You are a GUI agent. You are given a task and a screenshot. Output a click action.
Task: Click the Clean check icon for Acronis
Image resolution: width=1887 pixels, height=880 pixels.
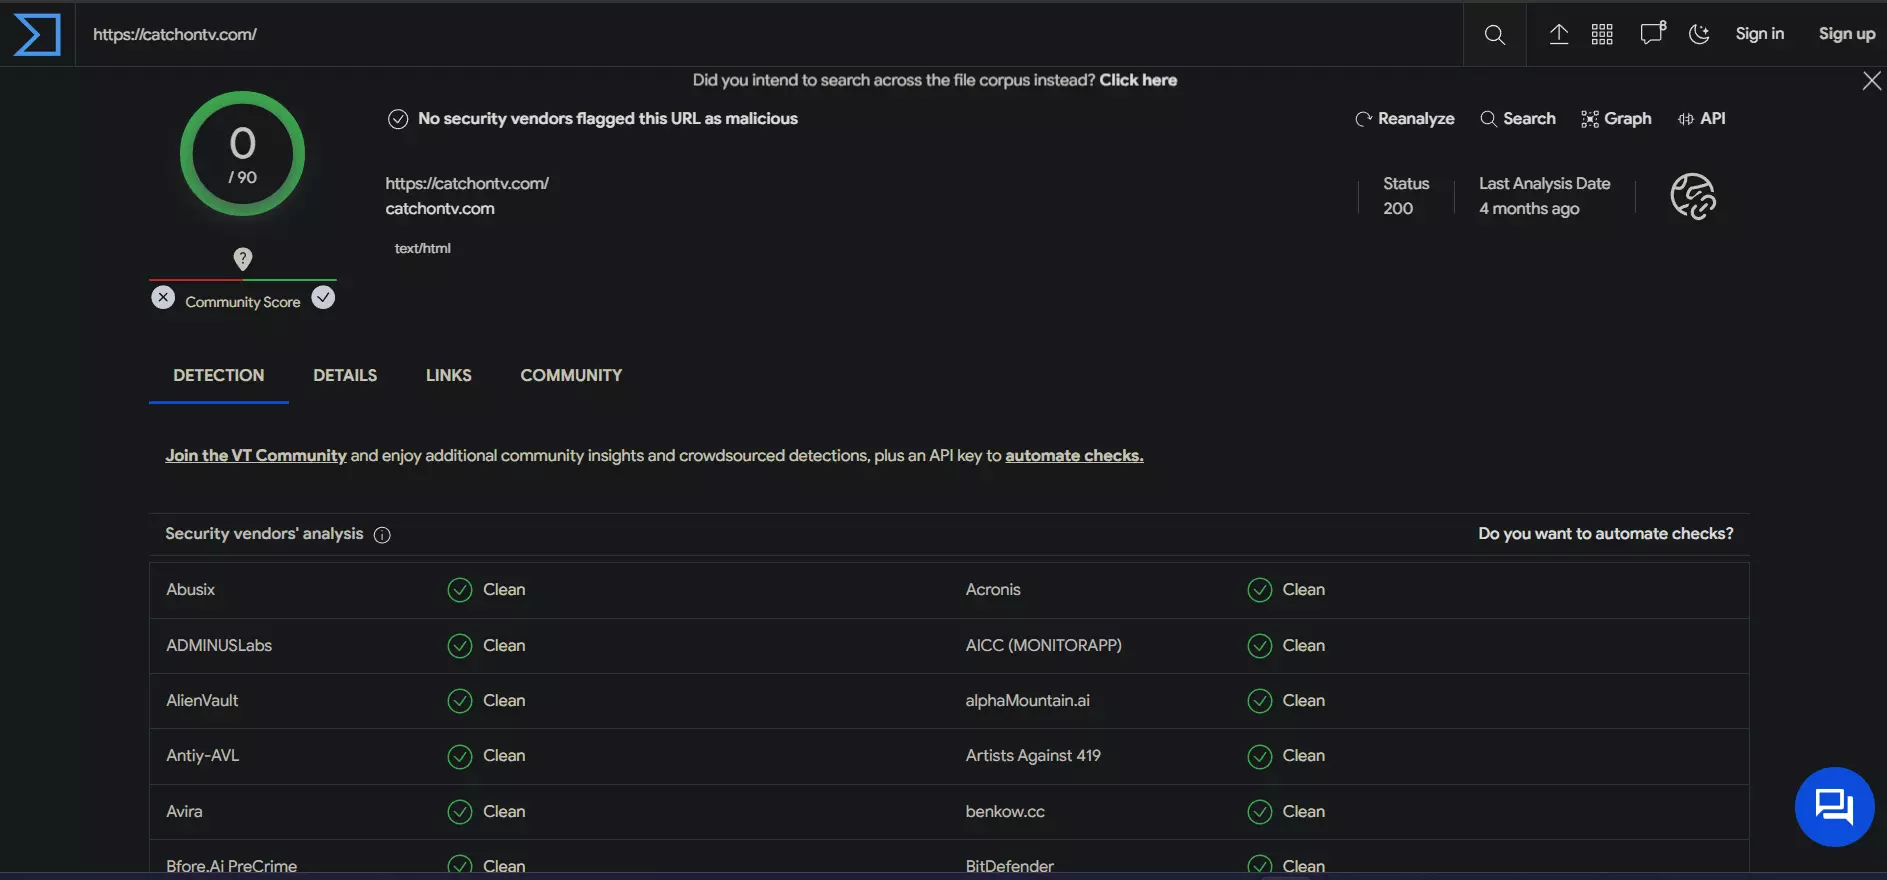click(x=1260, y=590)
